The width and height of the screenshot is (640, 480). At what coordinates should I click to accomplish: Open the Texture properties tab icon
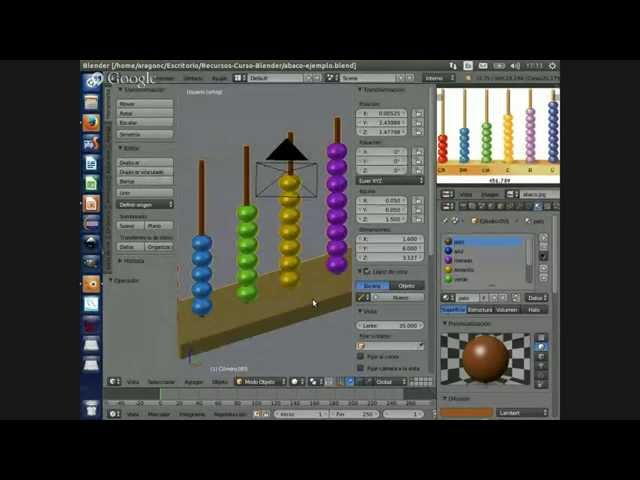click(547, 206)
